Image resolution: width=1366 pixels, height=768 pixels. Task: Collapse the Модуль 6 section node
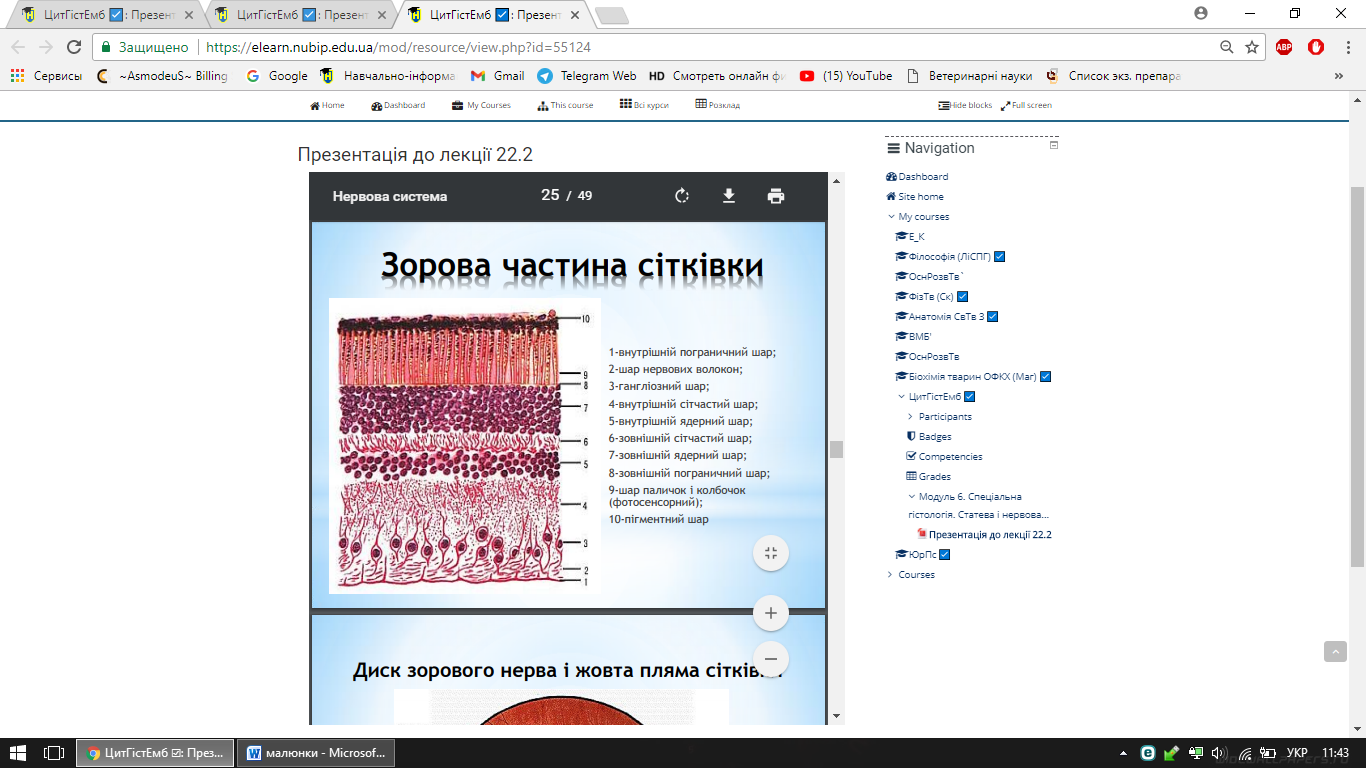pyautogui.click(x=911, y=497)
